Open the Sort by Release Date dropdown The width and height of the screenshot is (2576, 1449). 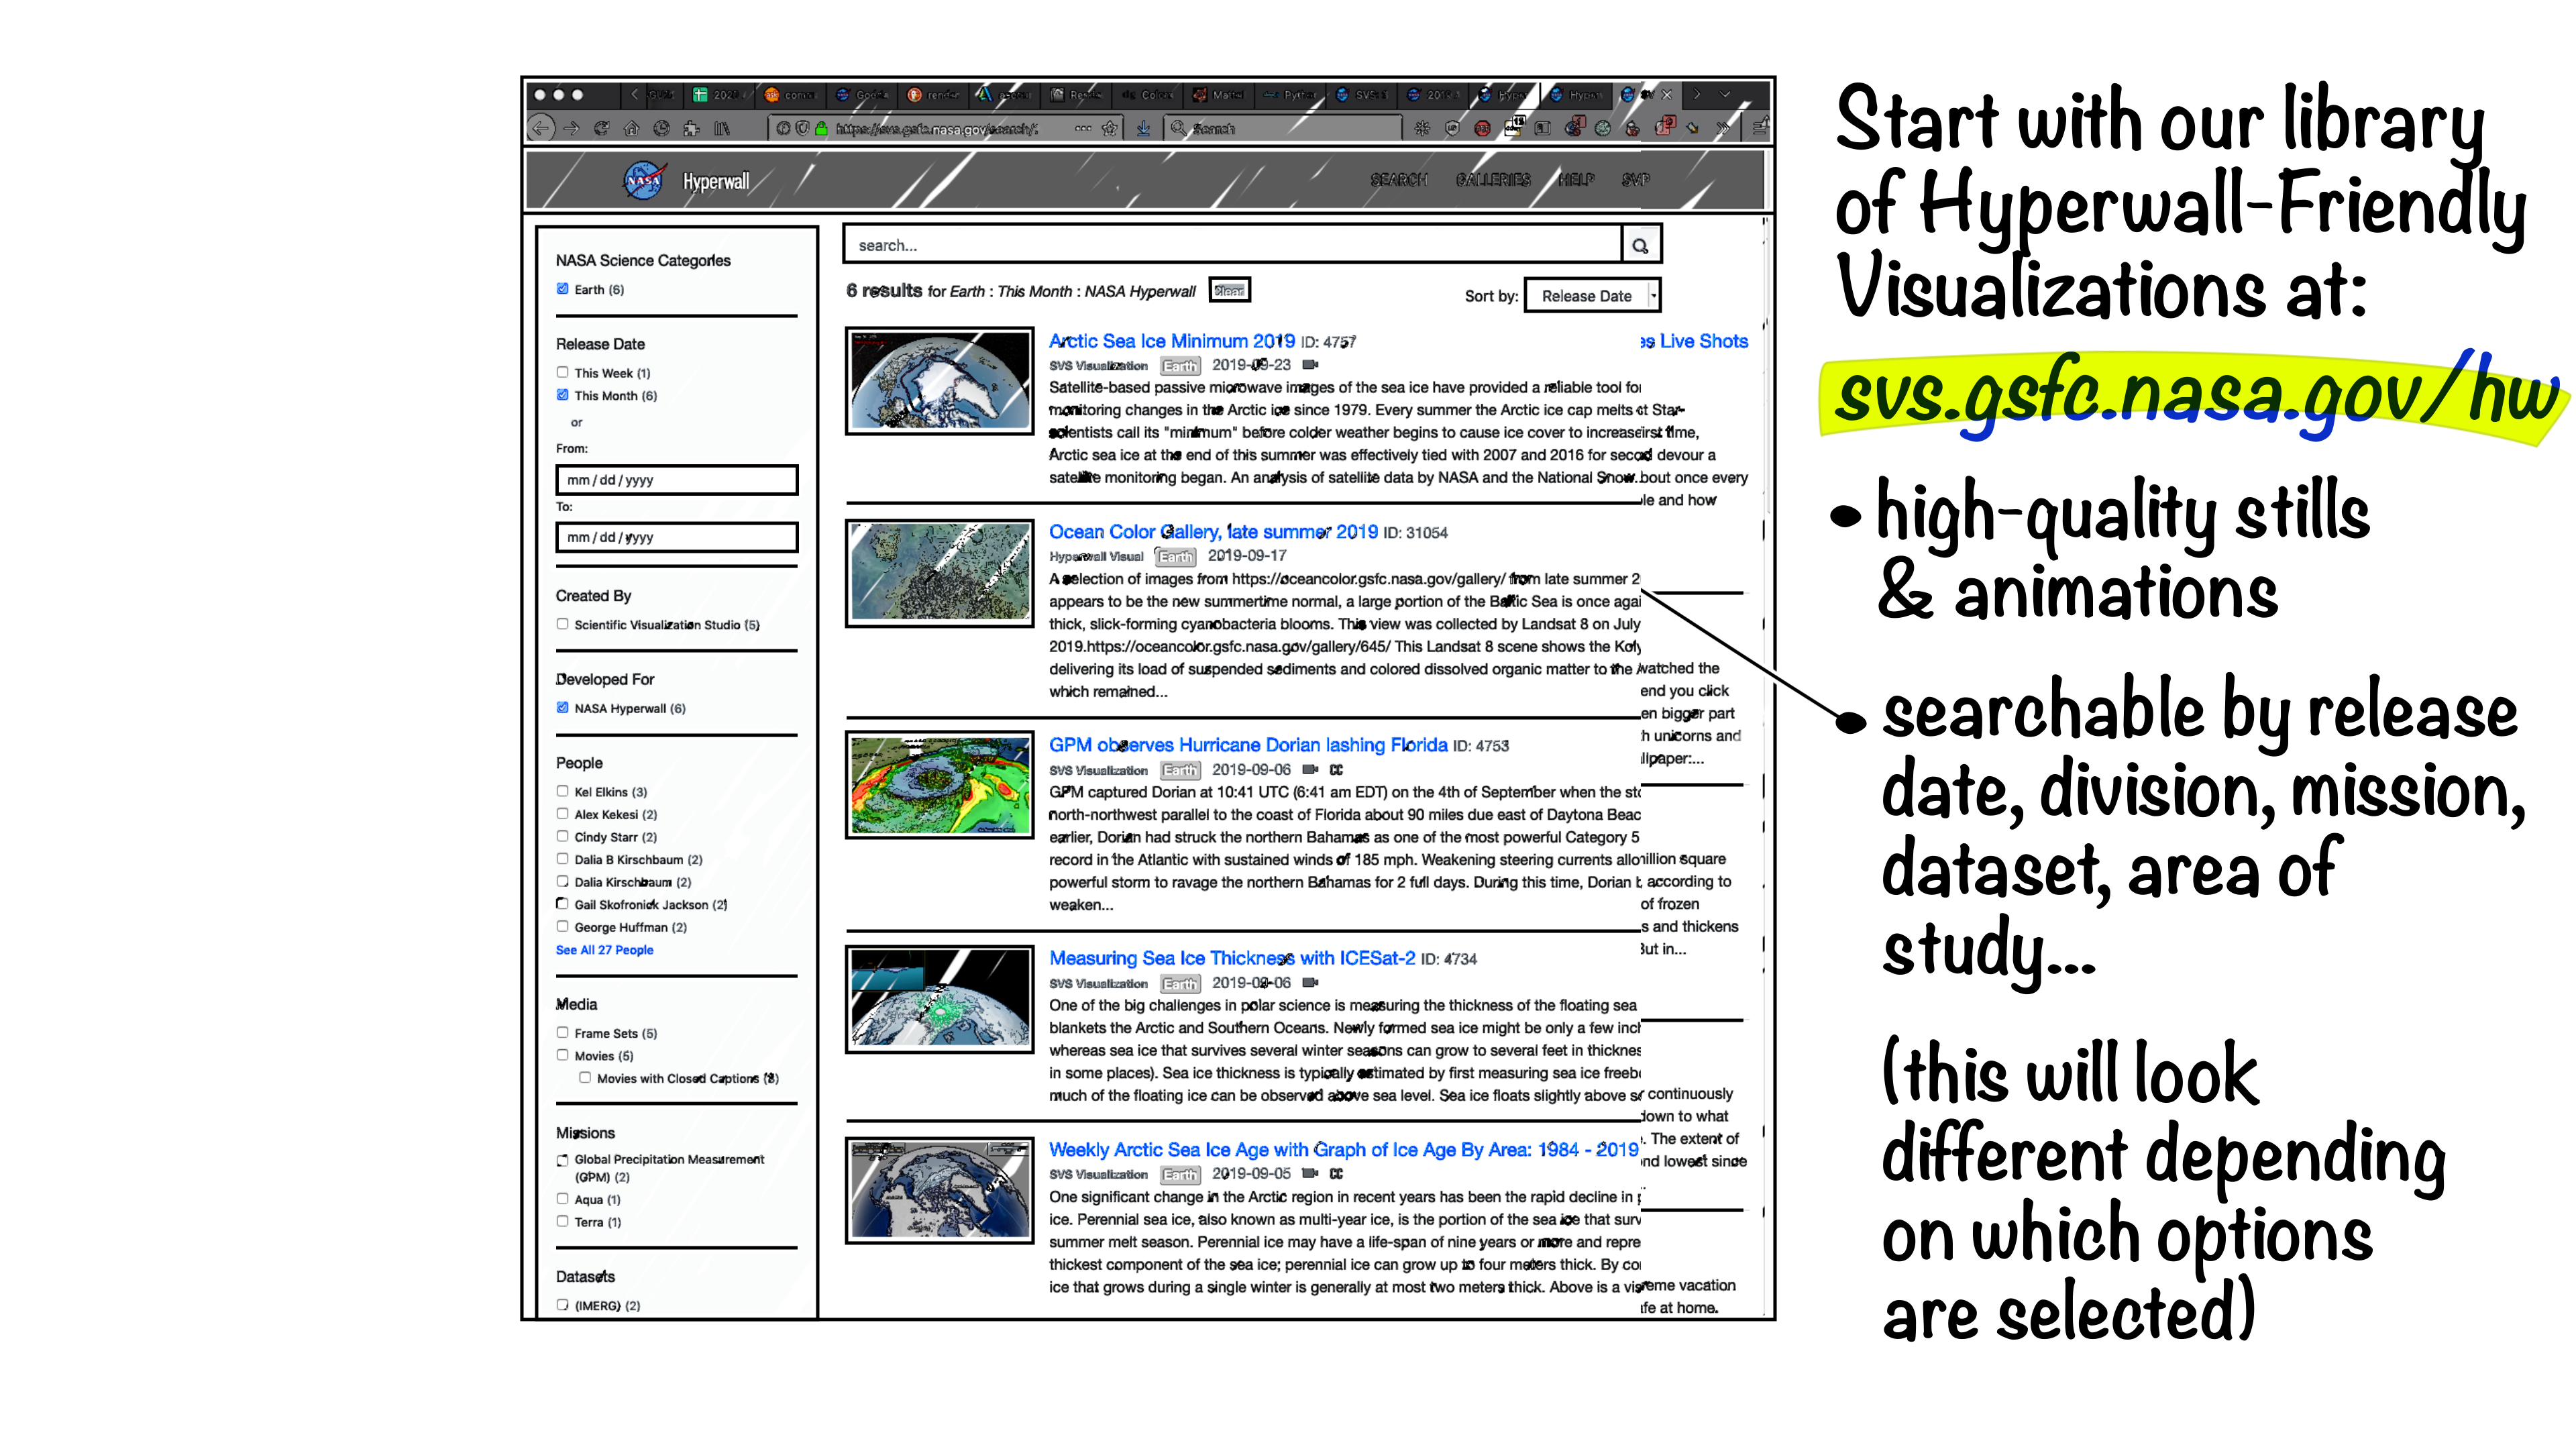tap(1592, 296)
